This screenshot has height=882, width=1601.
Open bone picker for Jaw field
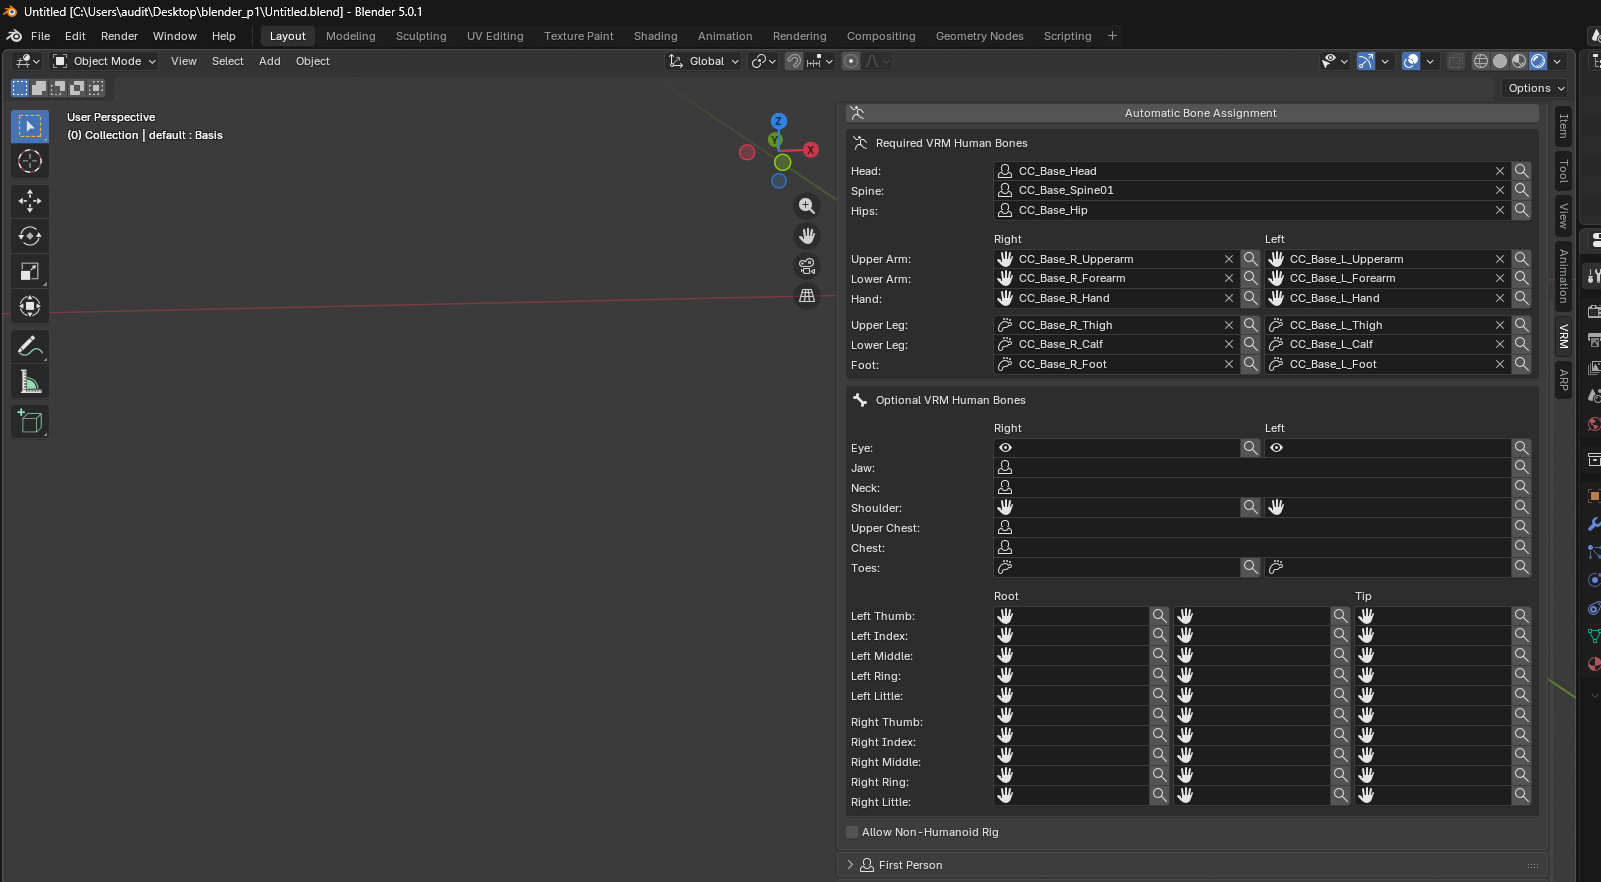tap(1521, 467)
